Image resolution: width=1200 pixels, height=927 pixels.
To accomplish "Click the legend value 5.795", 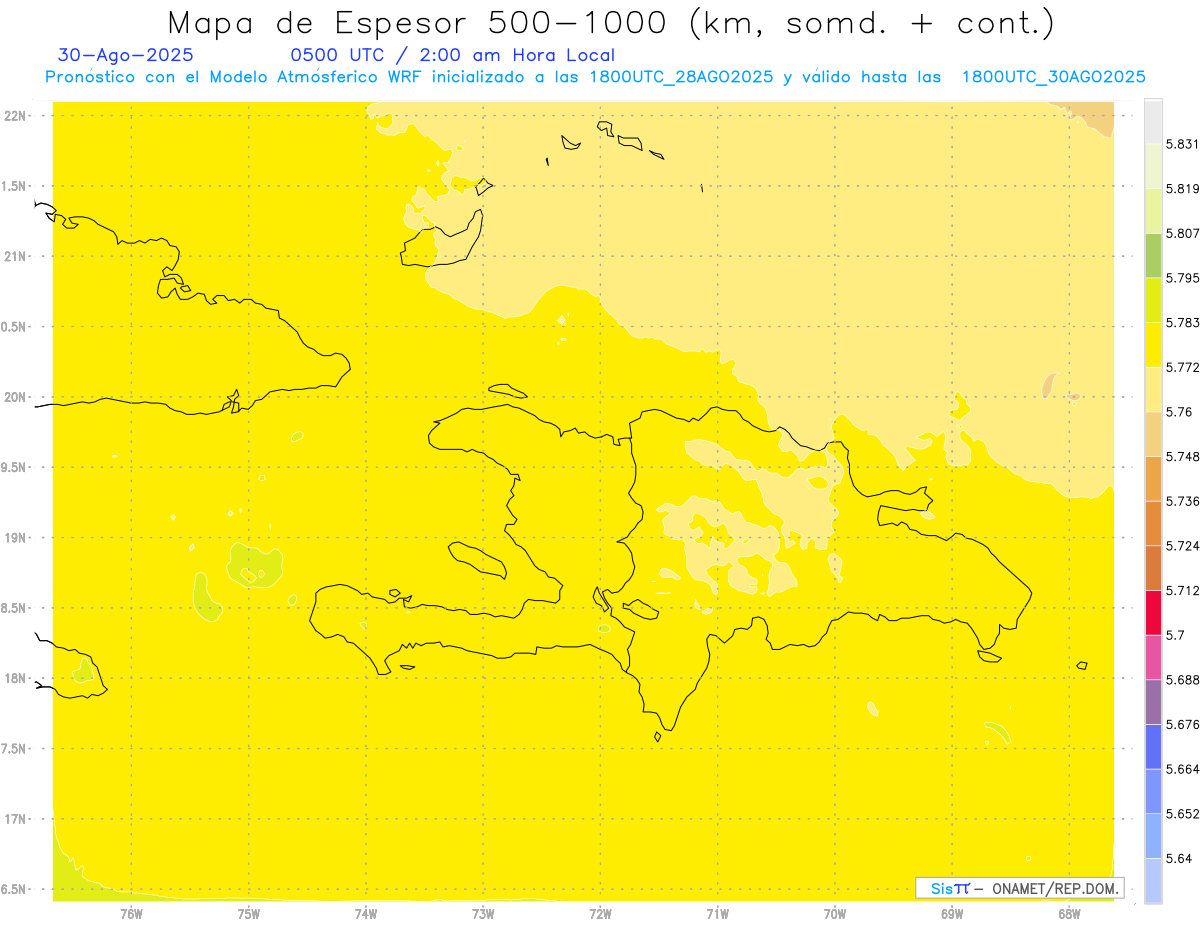I will pos(1182,278).
